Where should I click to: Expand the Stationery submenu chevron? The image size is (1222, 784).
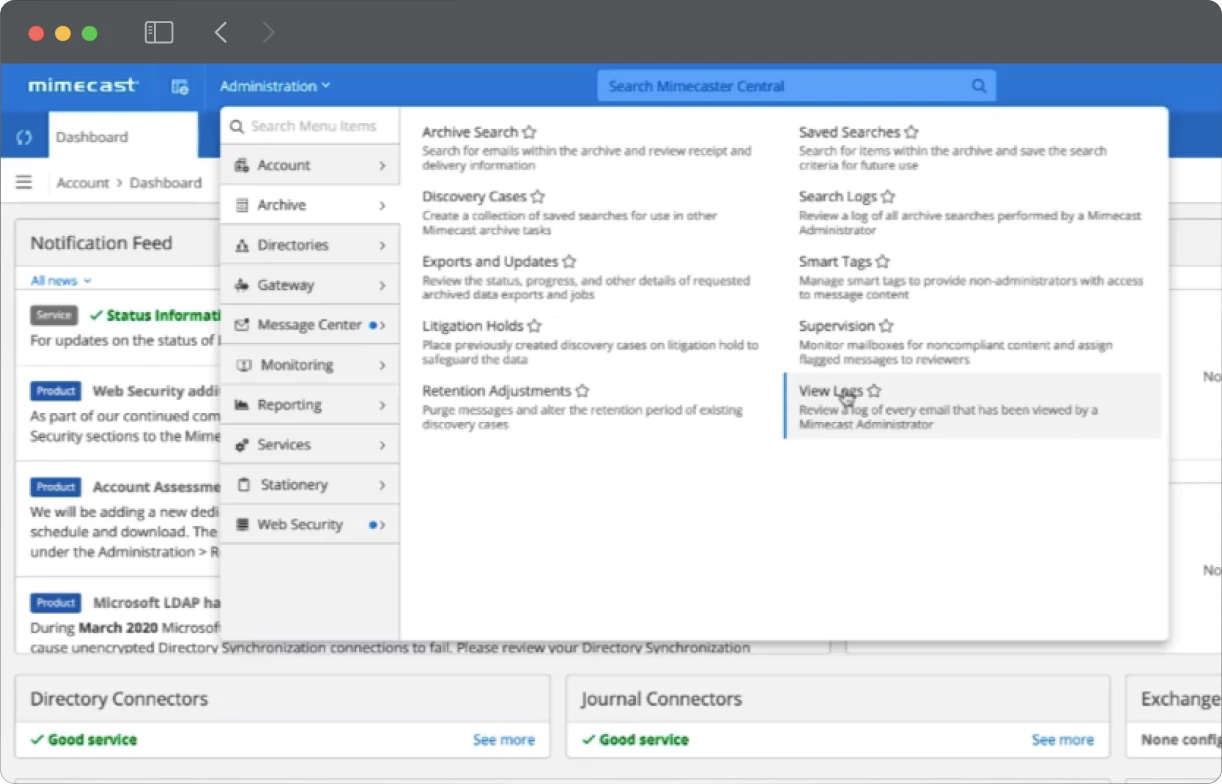(382, 485)
